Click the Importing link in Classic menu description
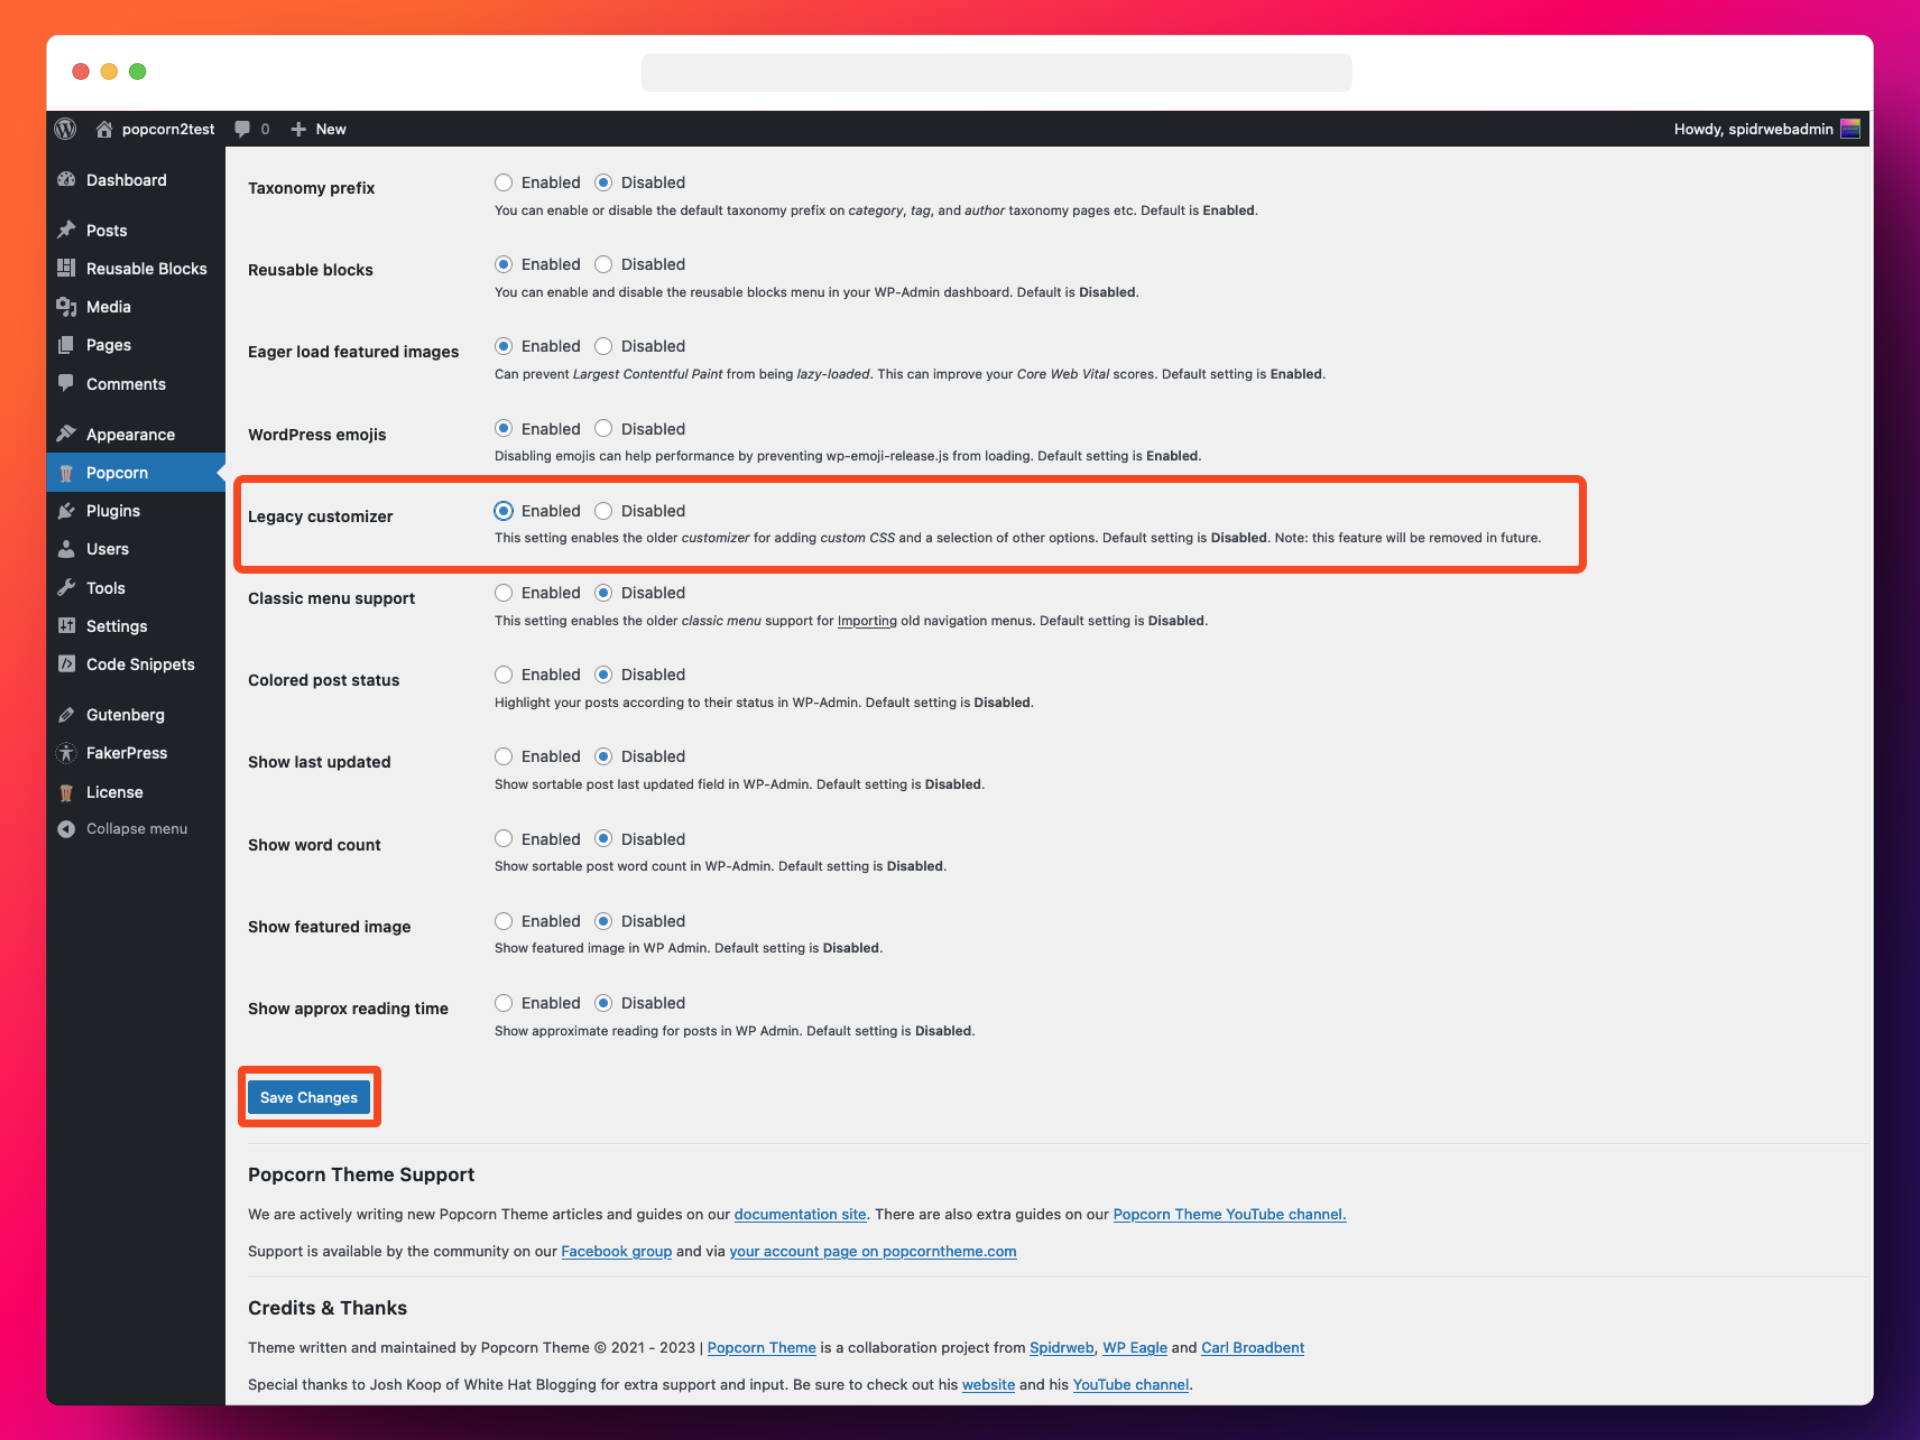 [x=867, y=620]
